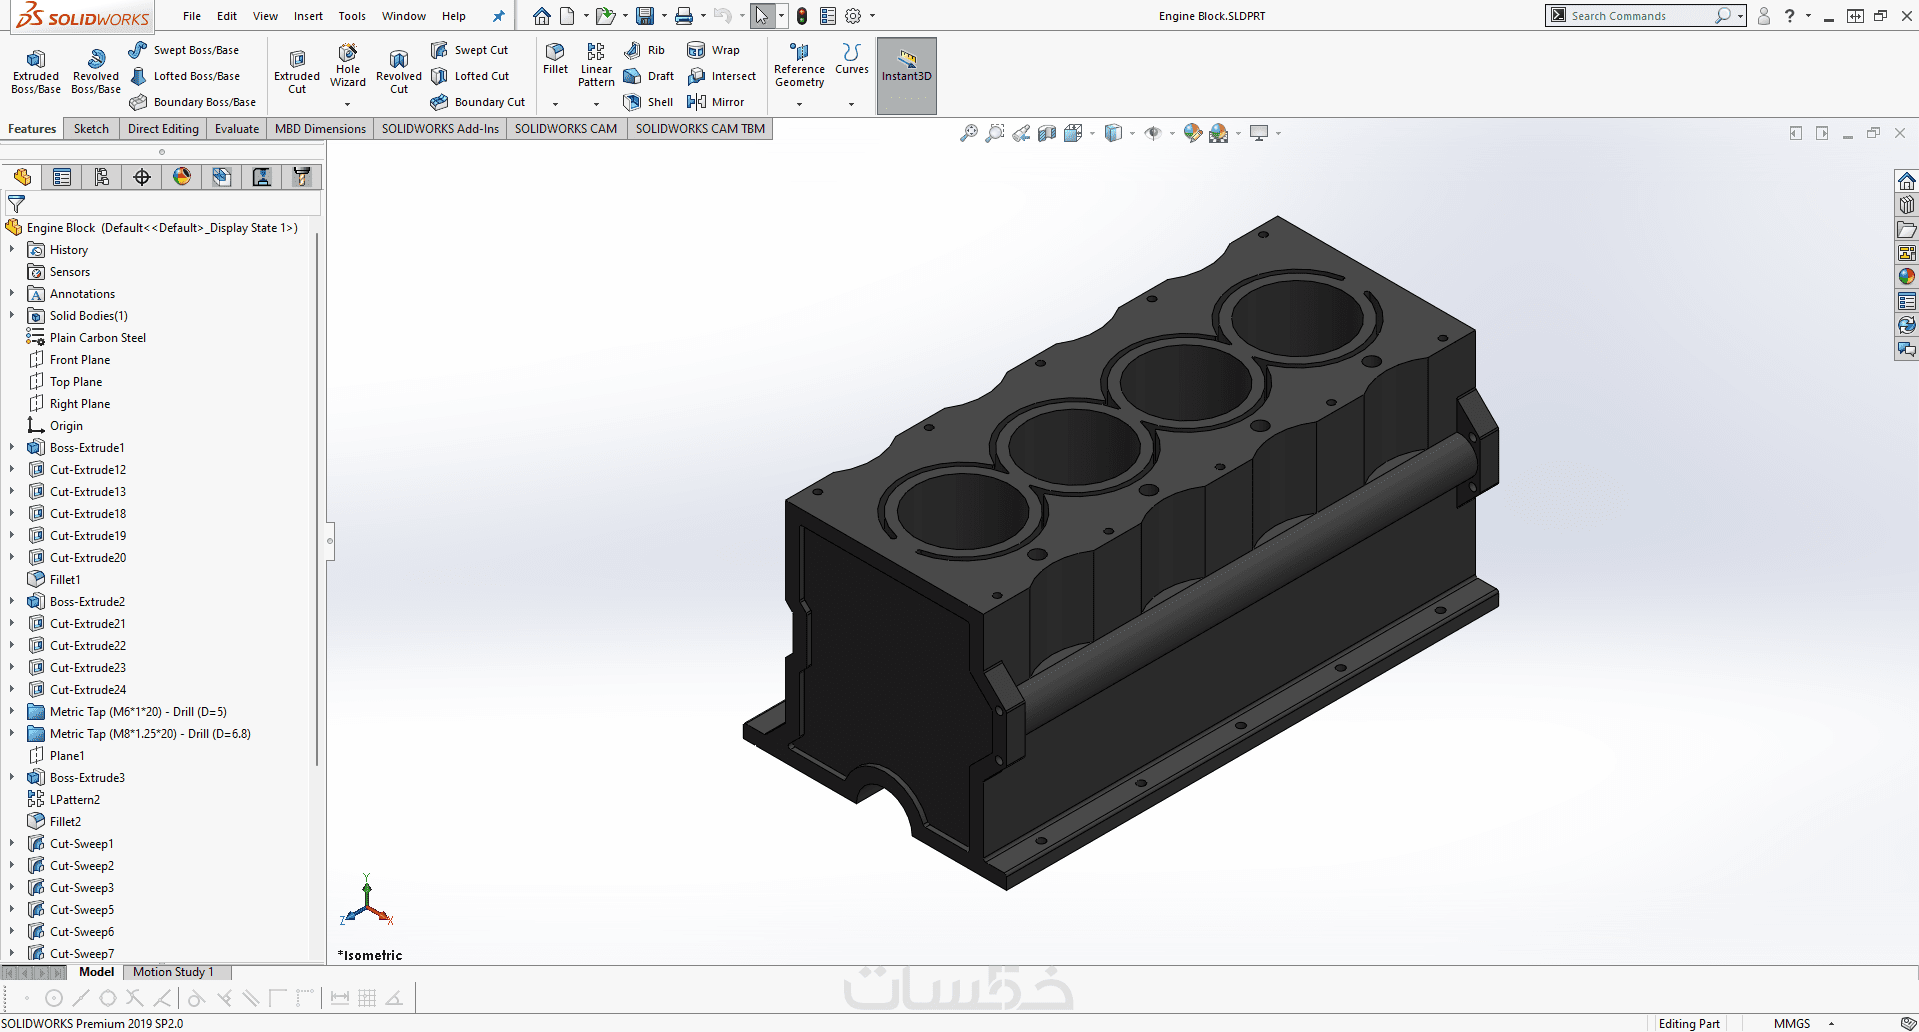Toggle Instant3D mode
1919x1032 pixels.
click(907, 75)
